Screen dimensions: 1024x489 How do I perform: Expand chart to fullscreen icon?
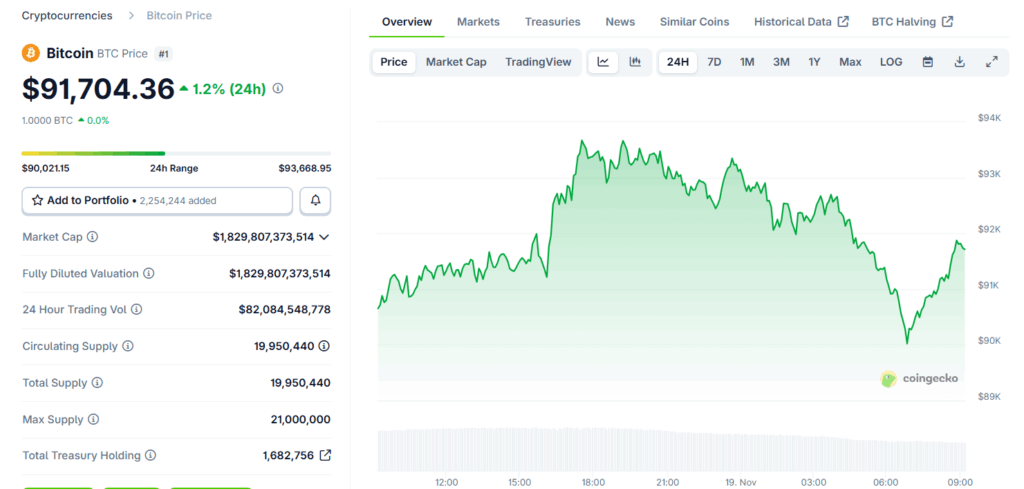[x=991, y=62]
